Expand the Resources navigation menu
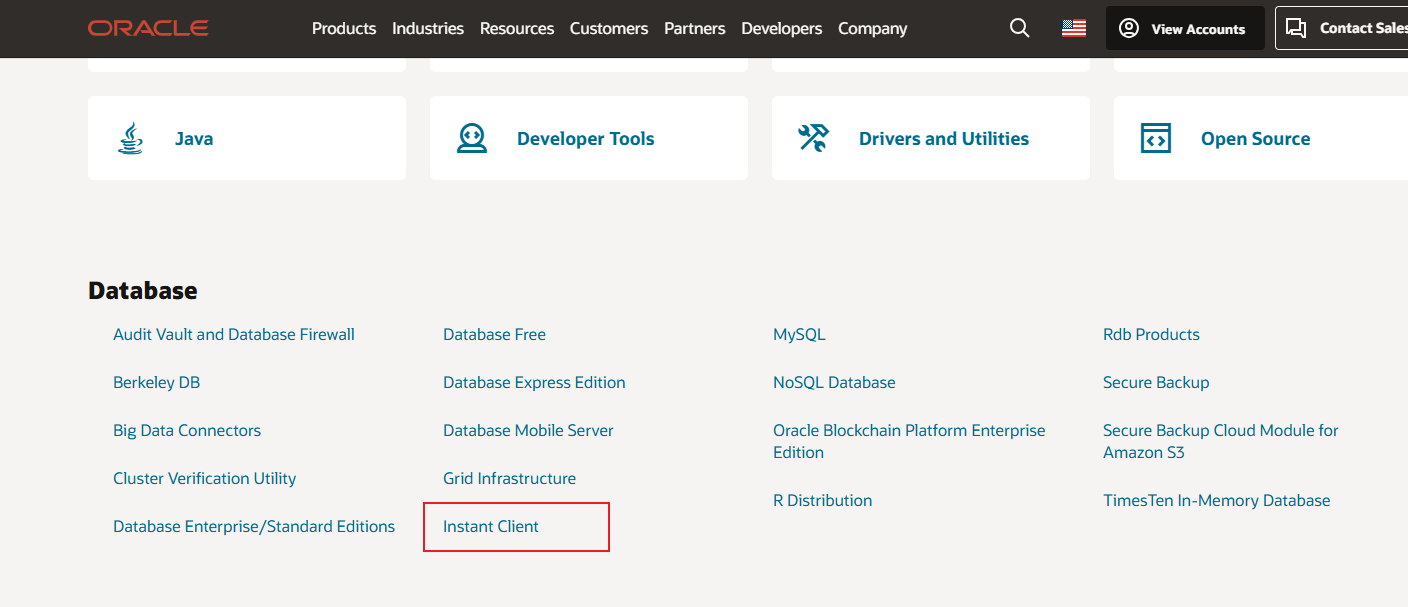 pos(517,28)
